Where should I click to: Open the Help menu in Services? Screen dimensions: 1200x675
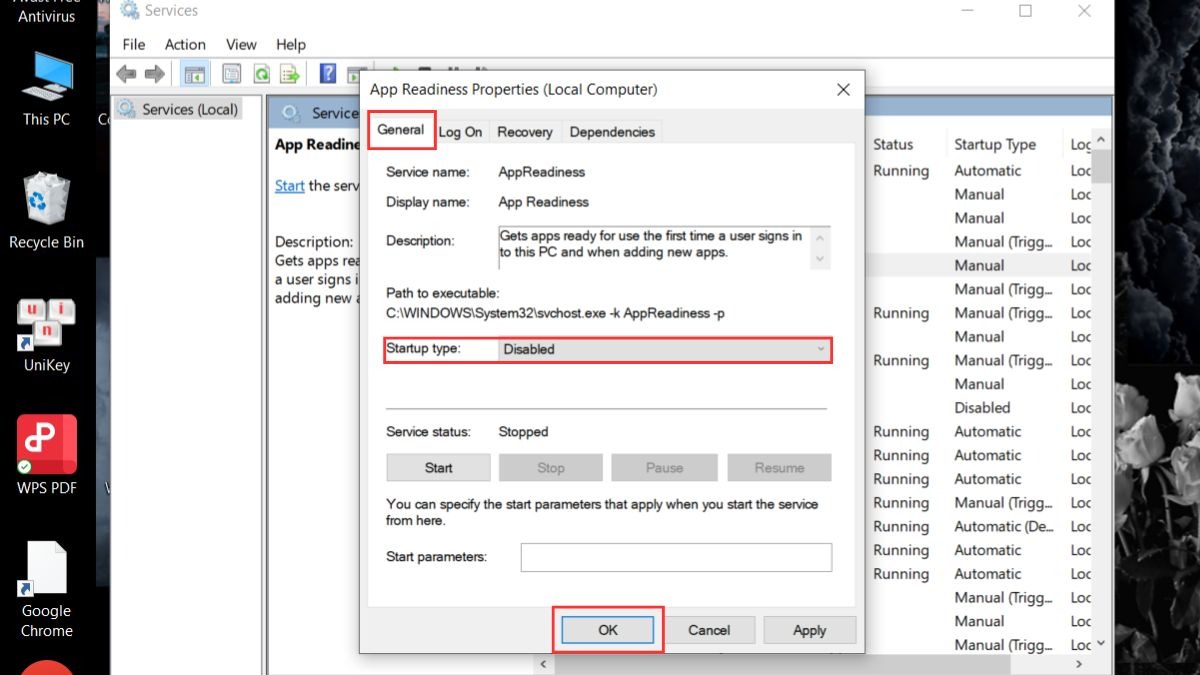[291, 44]
